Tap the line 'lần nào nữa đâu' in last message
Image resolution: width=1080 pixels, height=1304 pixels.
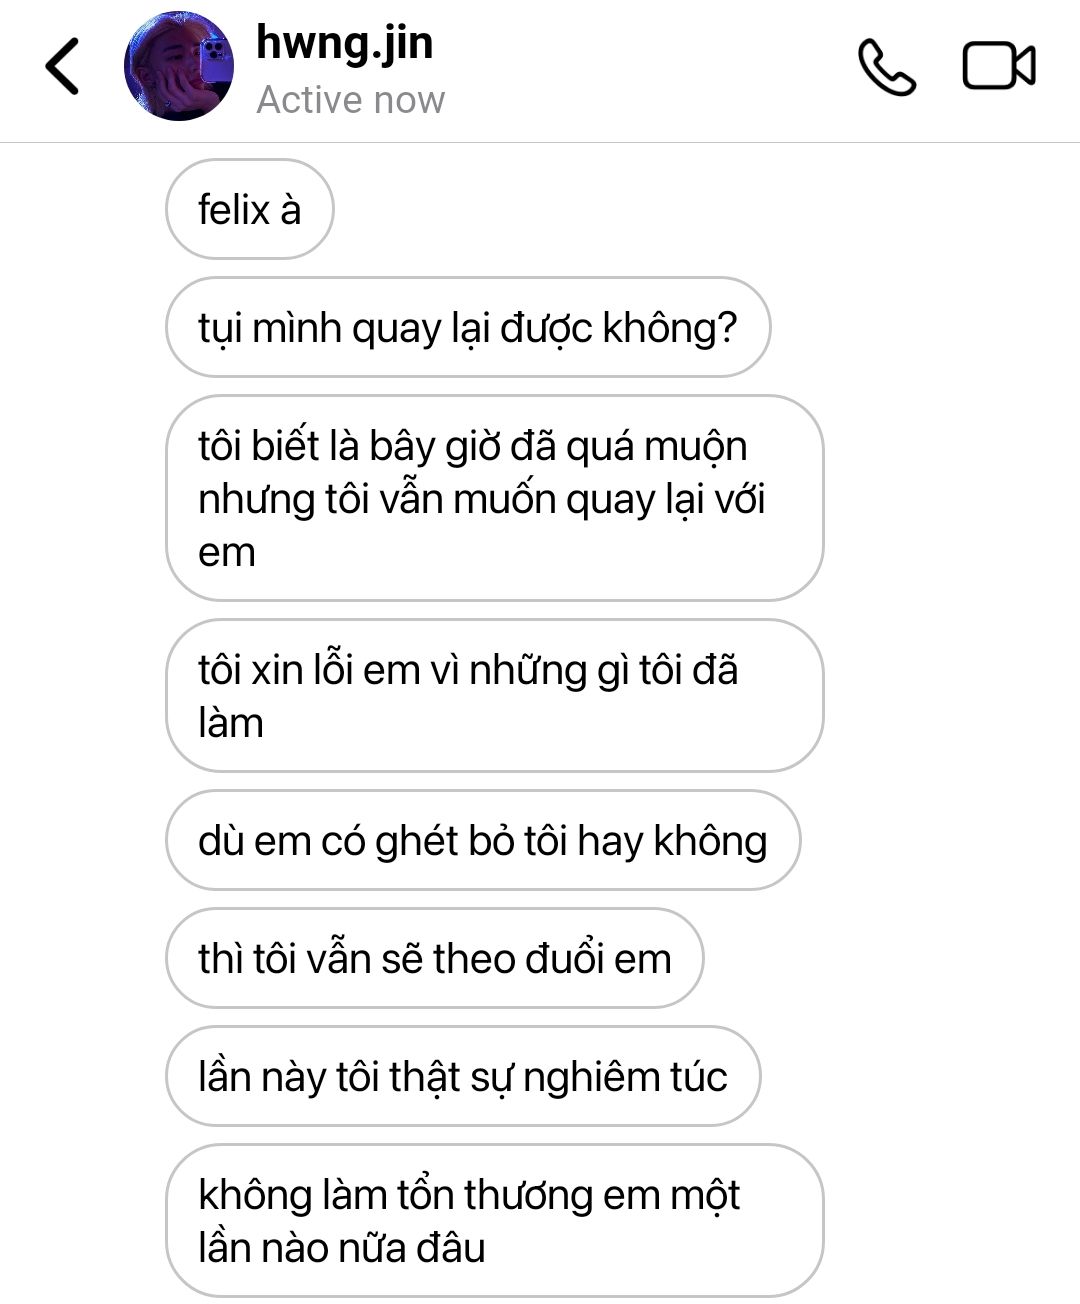tap(341, 1248)
